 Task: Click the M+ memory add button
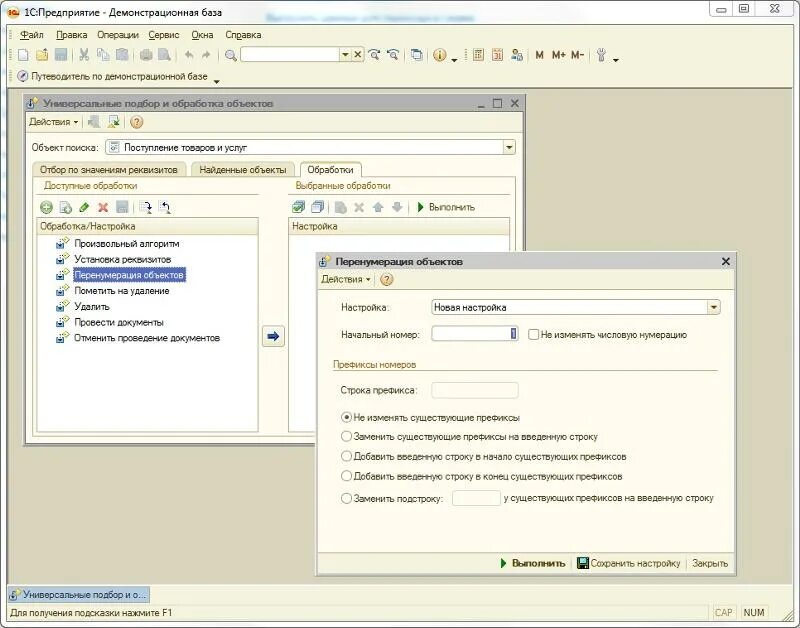coord(559,55)
